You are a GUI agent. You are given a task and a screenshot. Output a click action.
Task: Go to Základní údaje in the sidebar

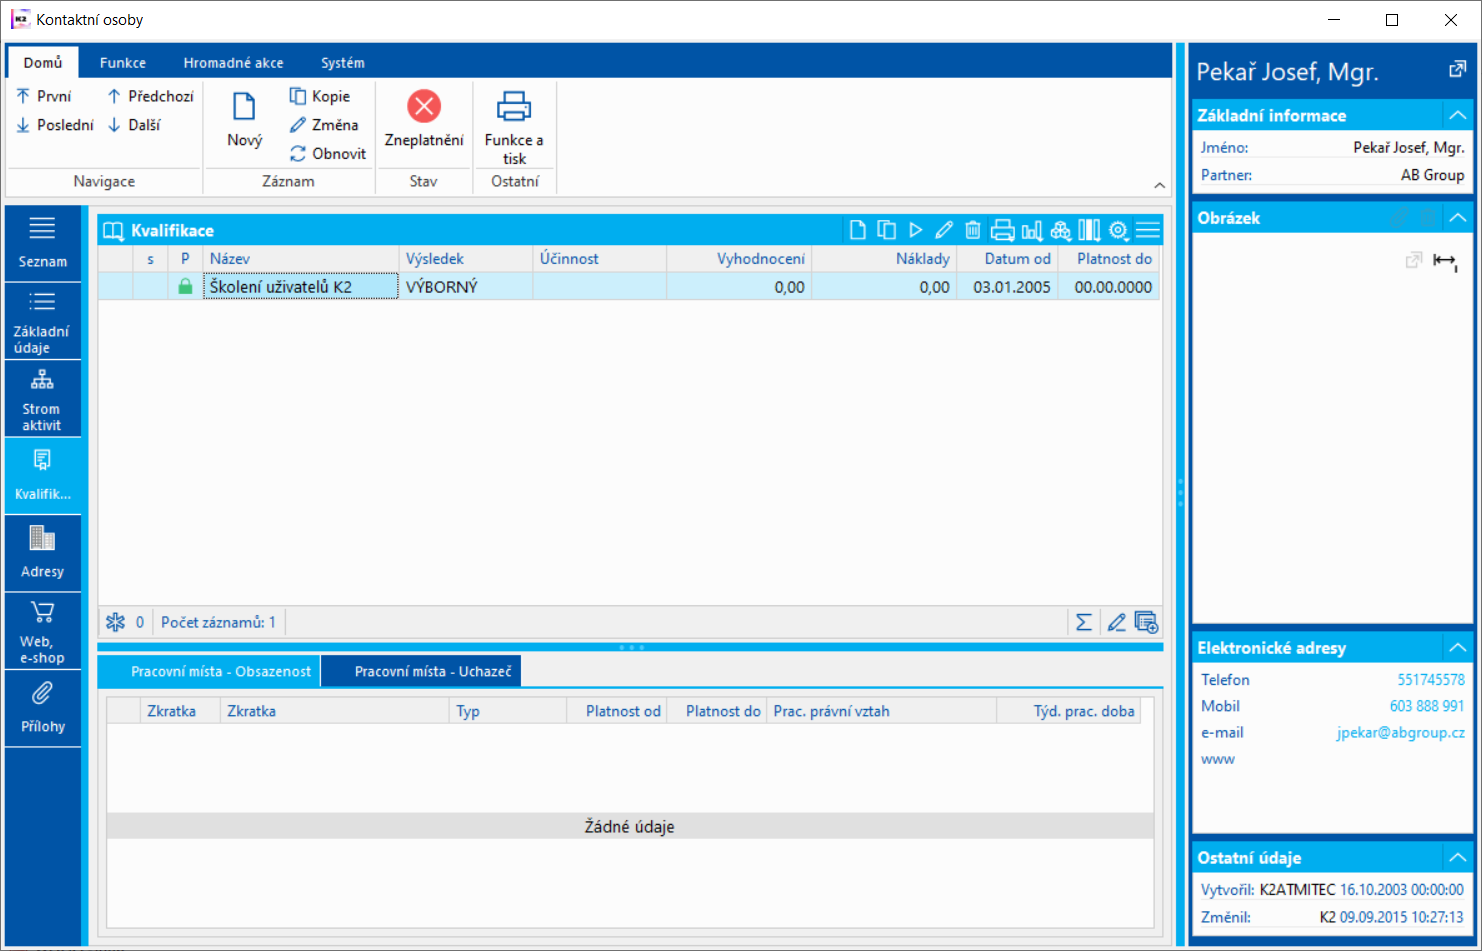pos(42,321)
